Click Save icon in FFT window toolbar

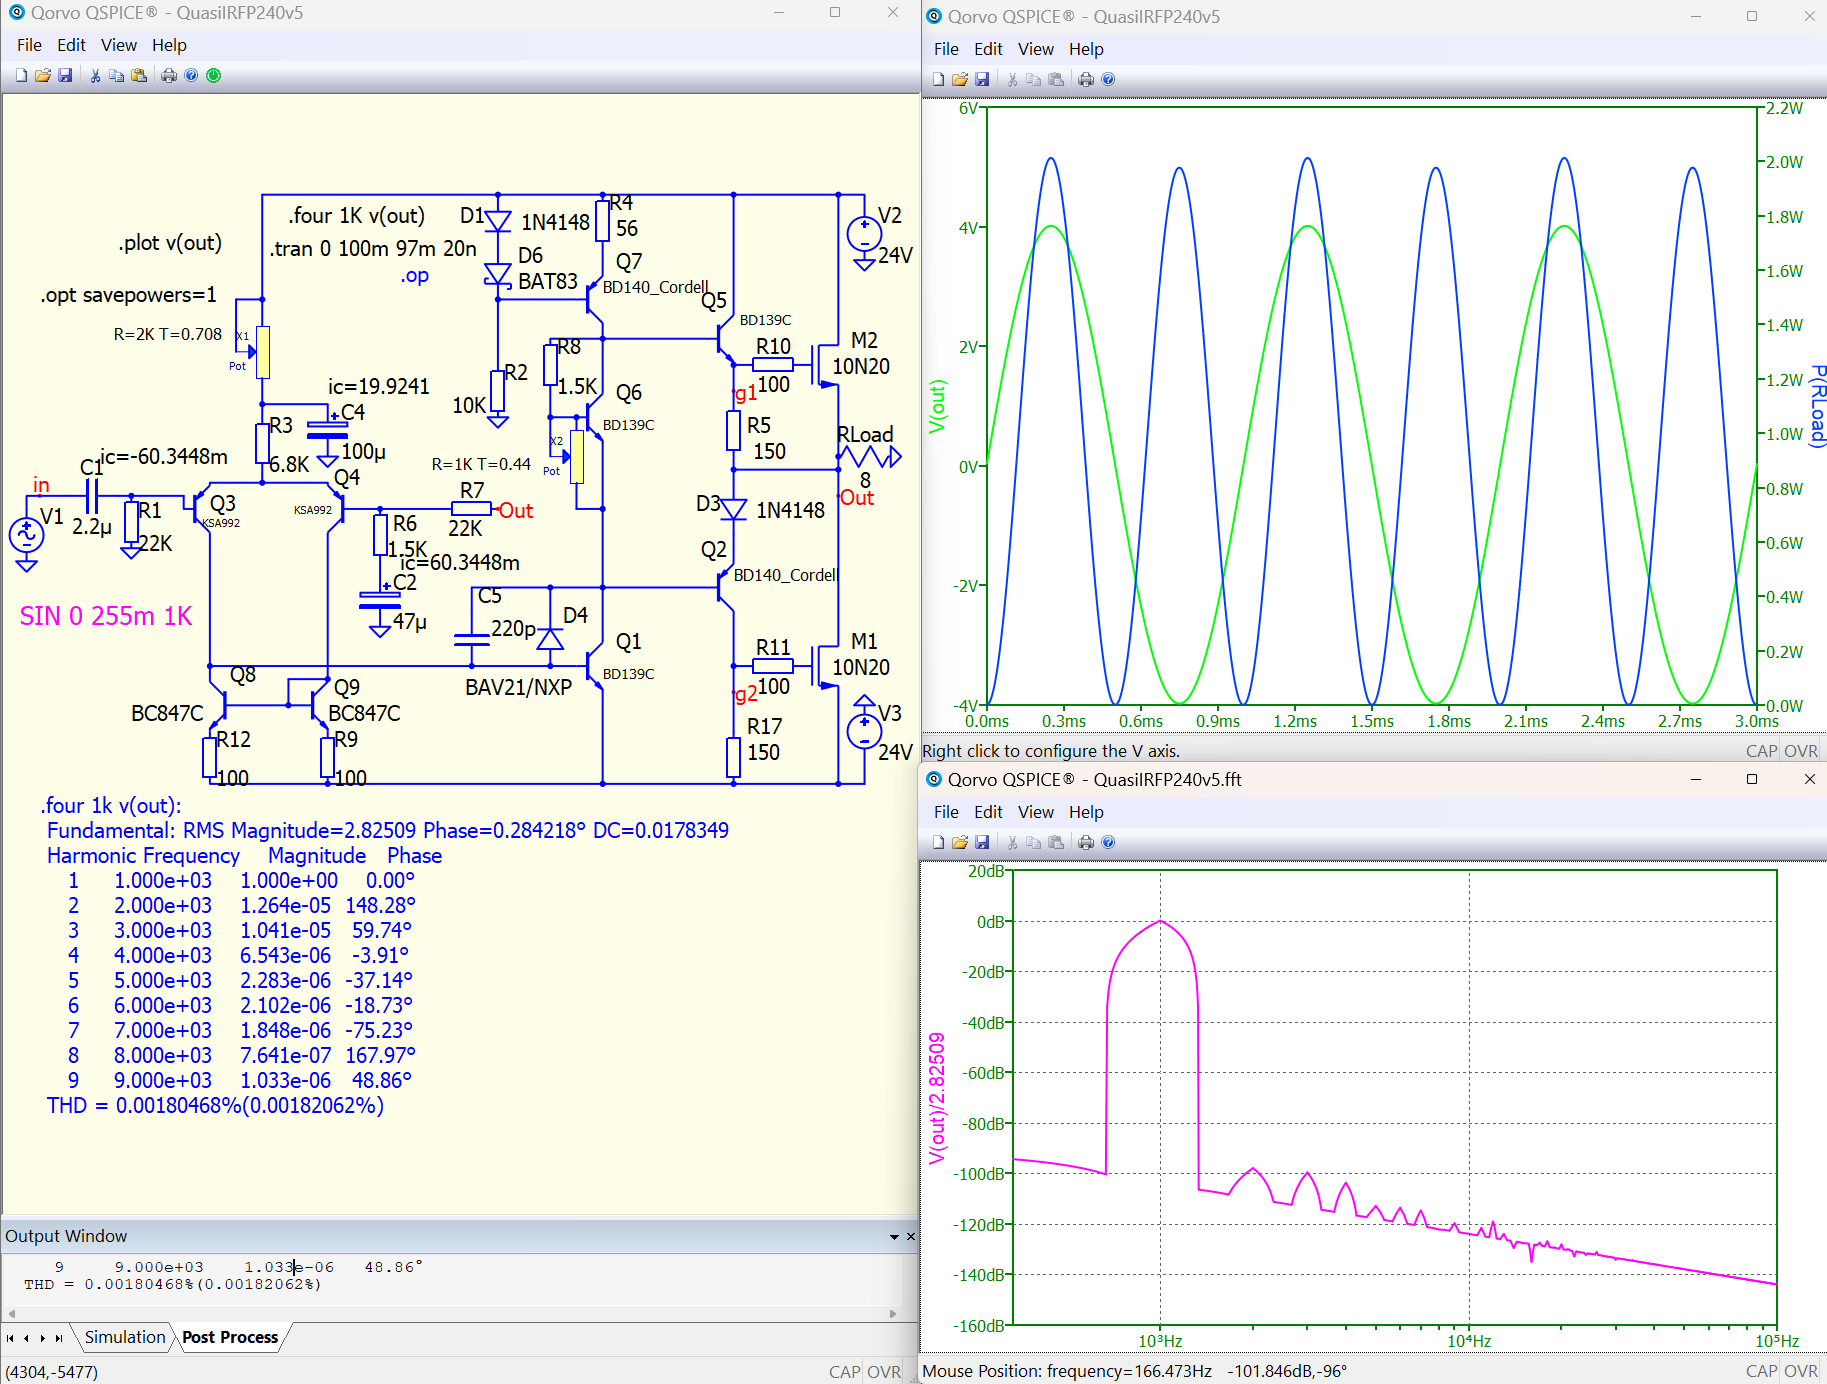[x=982, y=842]
